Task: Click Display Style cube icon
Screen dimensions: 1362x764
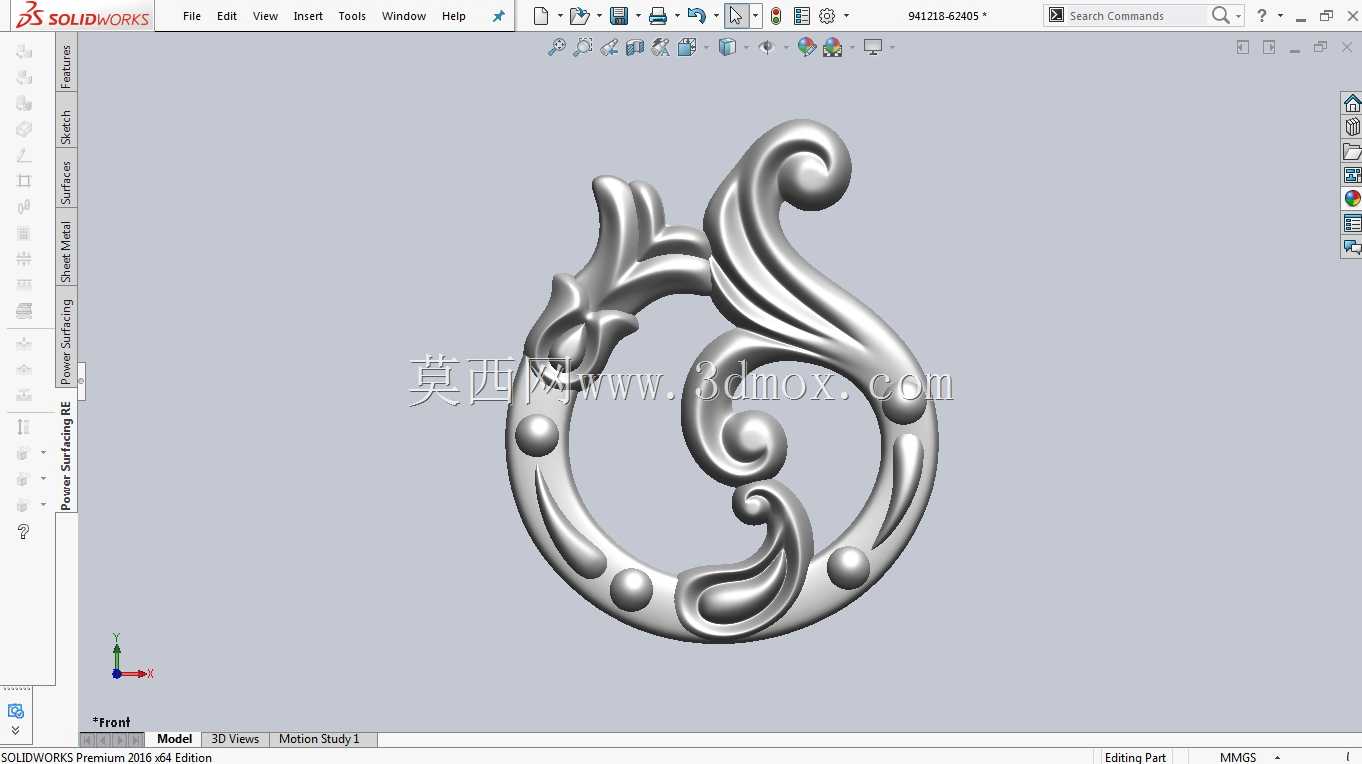Action: pyautogui.click(x=728, y=47)
